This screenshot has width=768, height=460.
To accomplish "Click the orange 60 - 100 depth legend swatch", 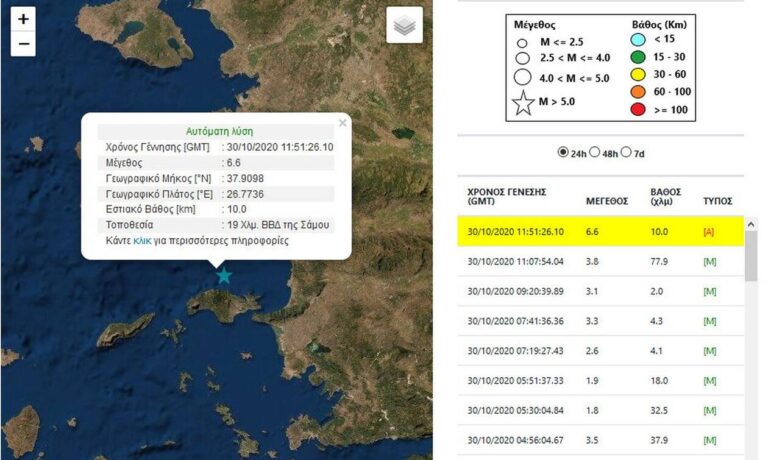I will 638,92.
